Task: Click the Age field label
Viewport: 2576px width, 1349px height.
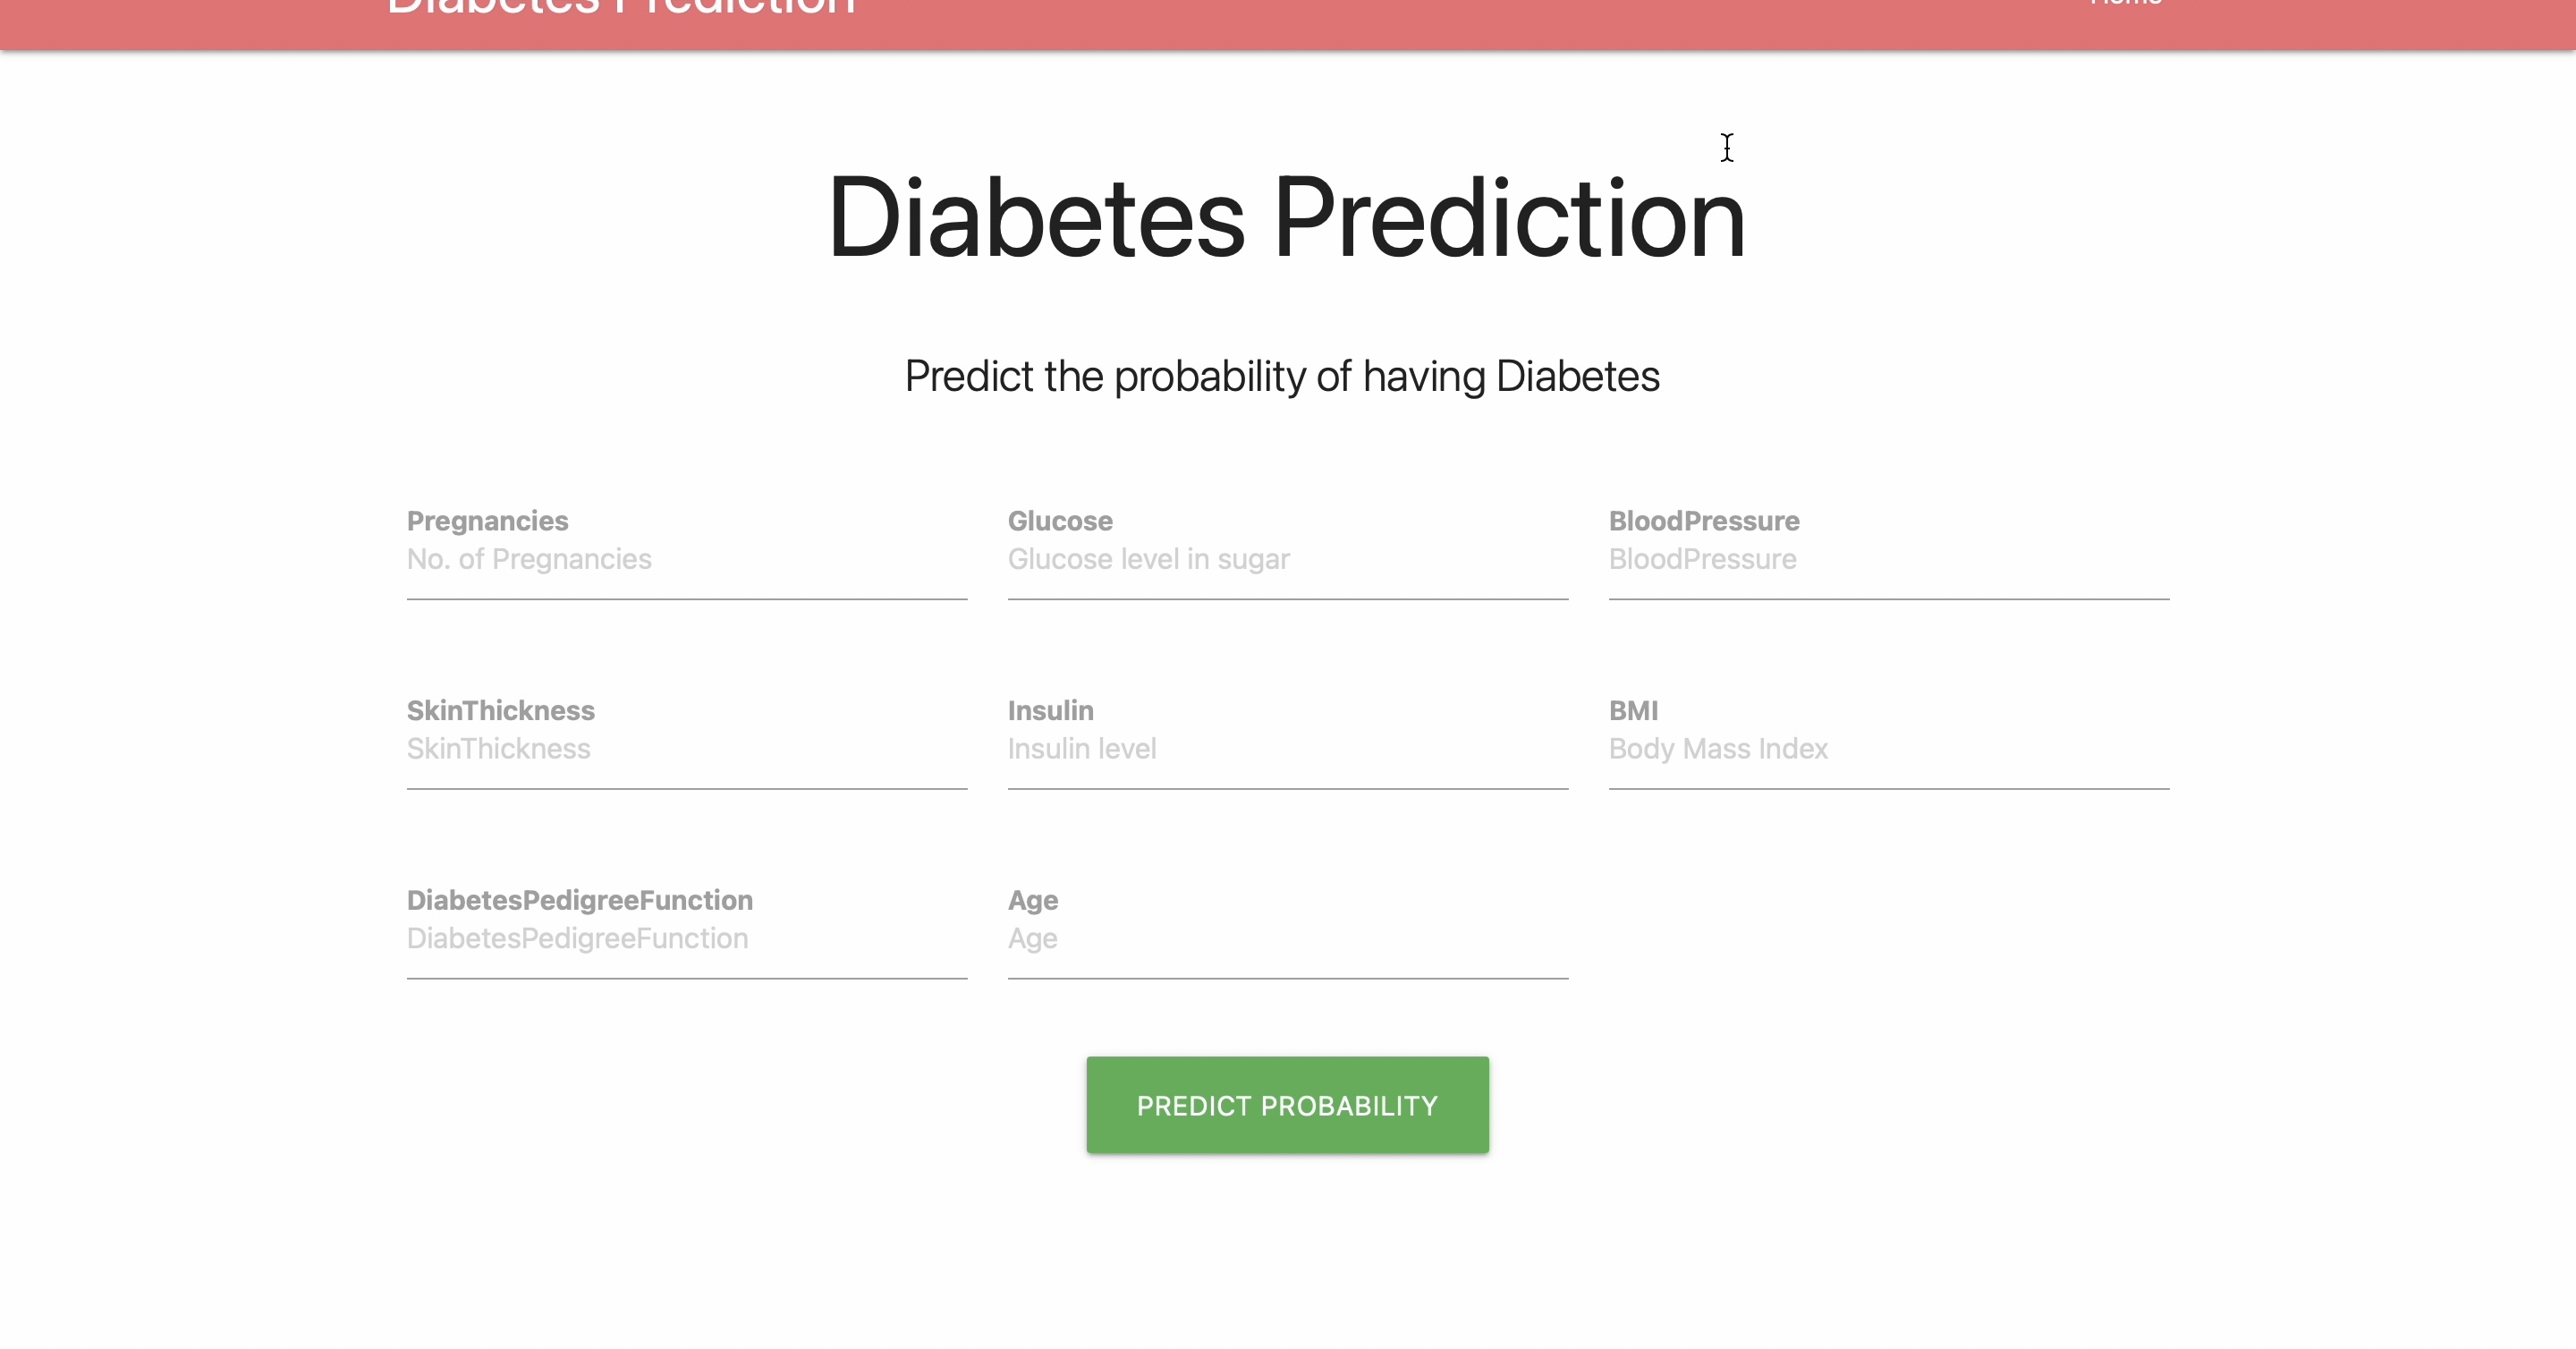Action: tap(1032, 900)
